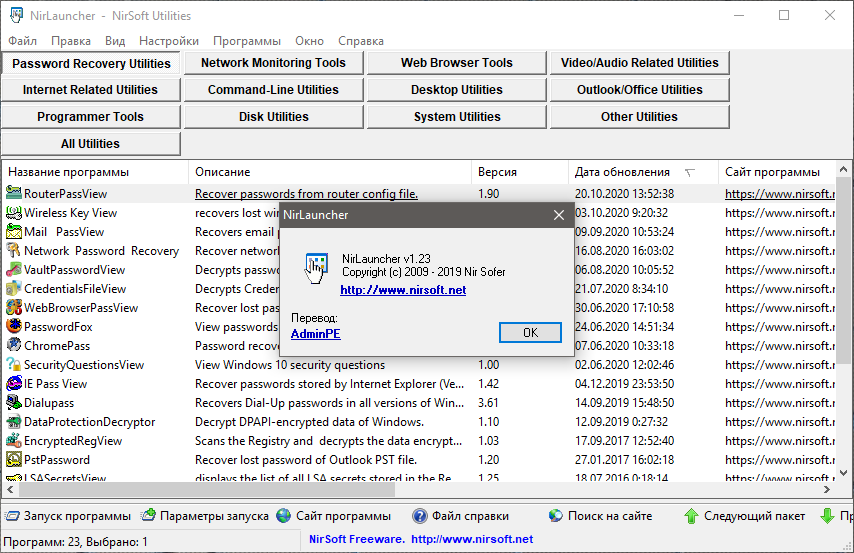This screenshot has height=553, width=854.
Task: Click the Dialupass program icon
Action: [14, 402]
